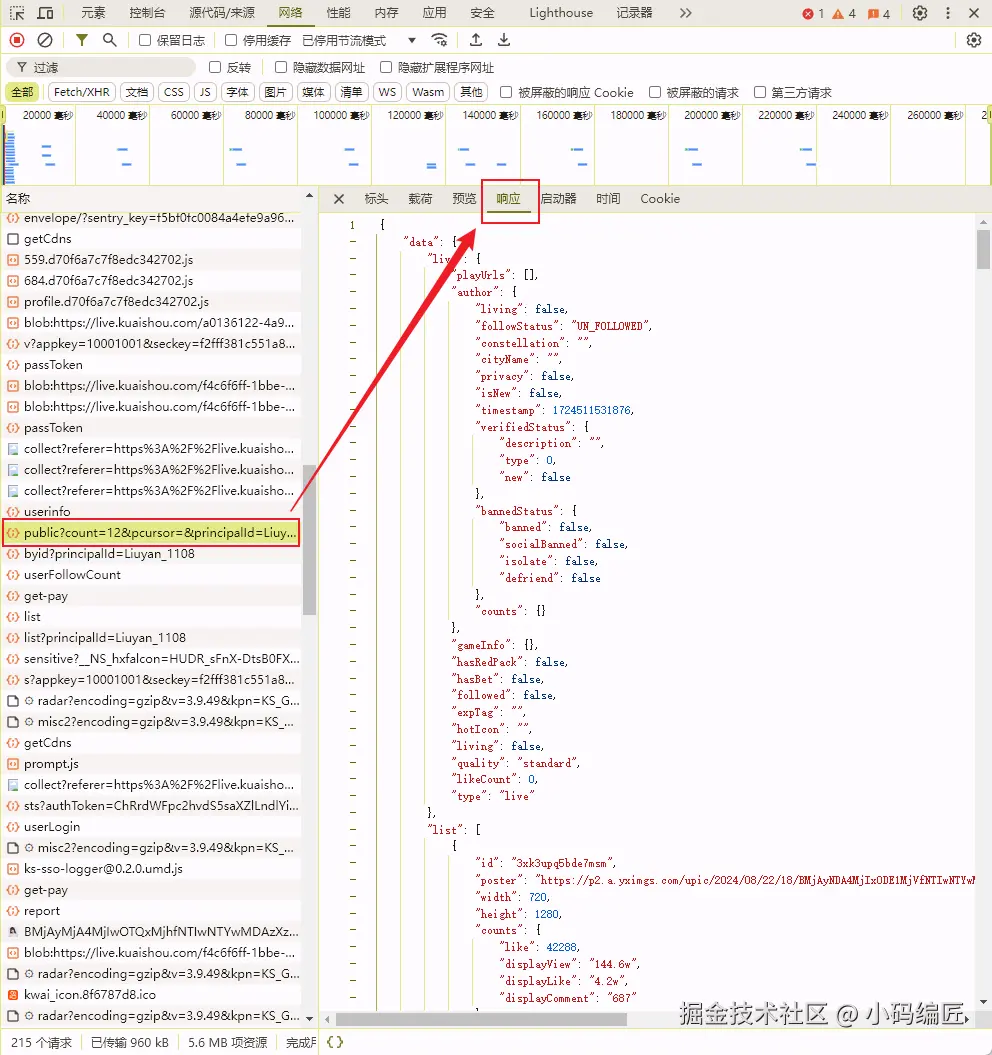Select the public?count=12 request row
992x1055 pixels.
[x=151, y=532]
